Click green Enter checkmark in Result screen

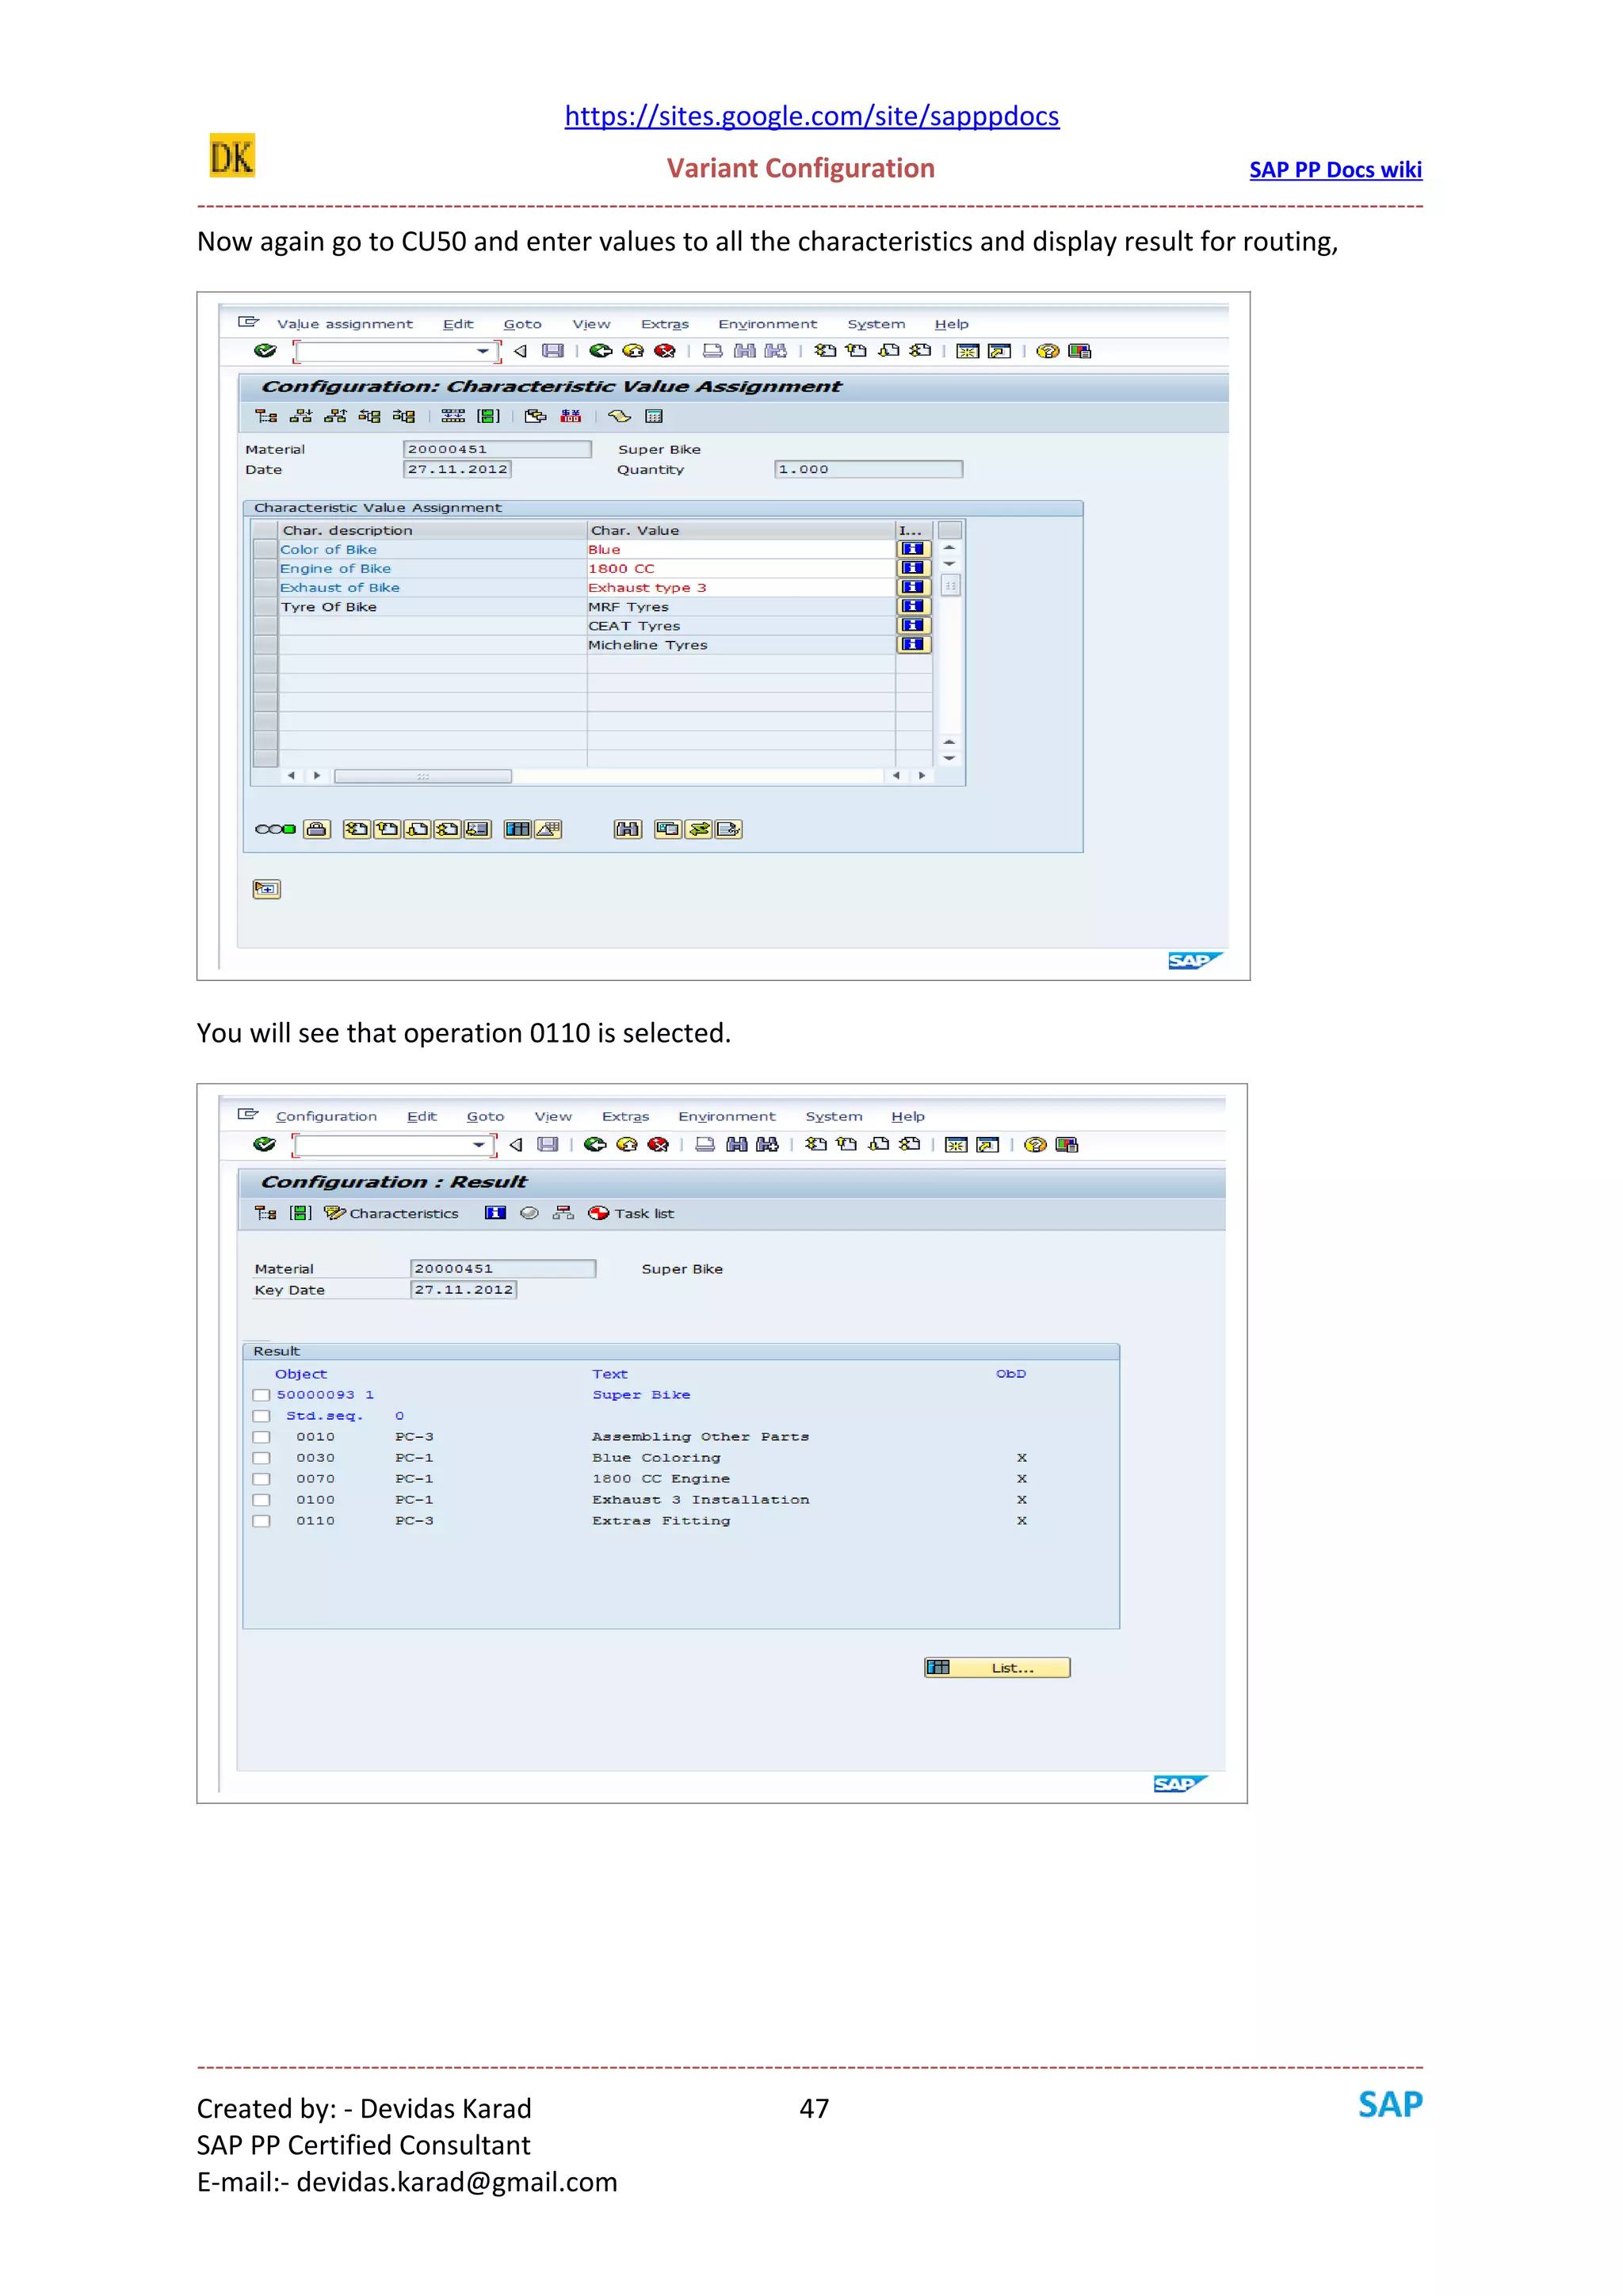(265, 1145)
